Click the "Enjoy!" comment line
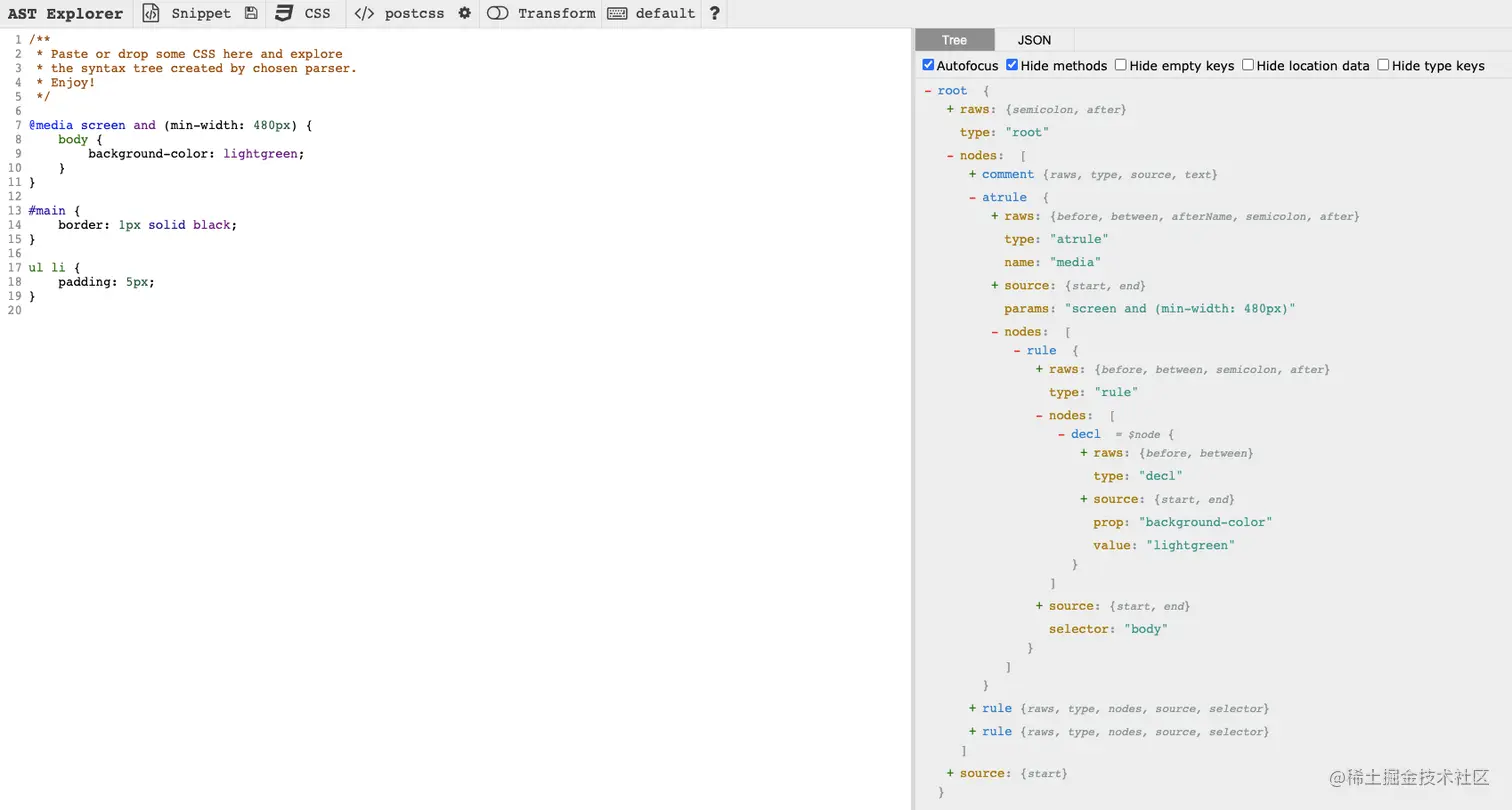Viewport: 1512px width, 810px height. pyautogui.click(x=66, y=83)
